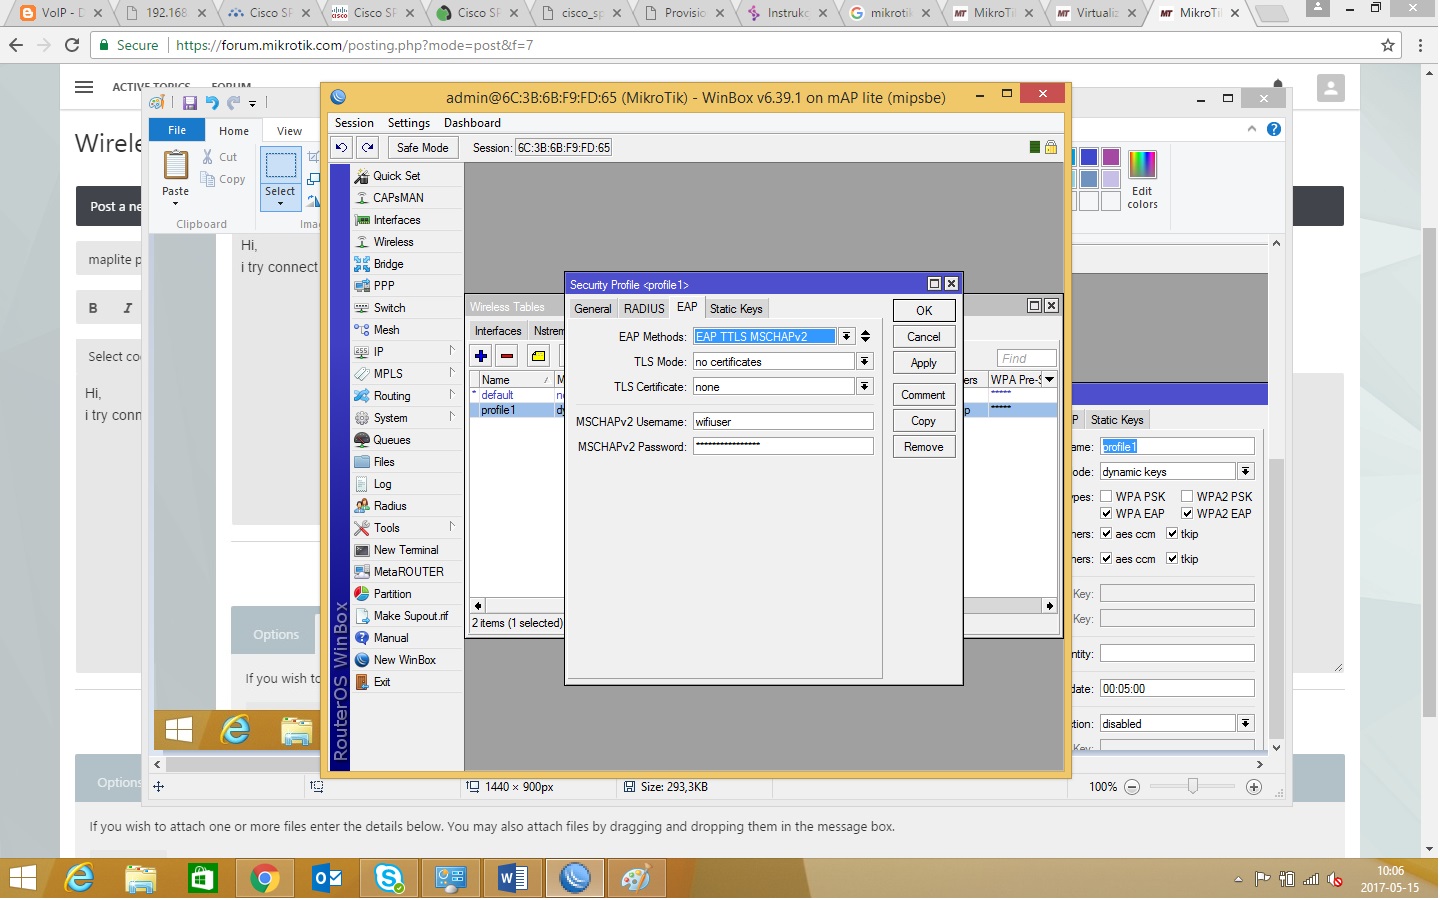Viewport: 1440px width, 900px height.
Task: Click the Apply button
Action: 923,363
